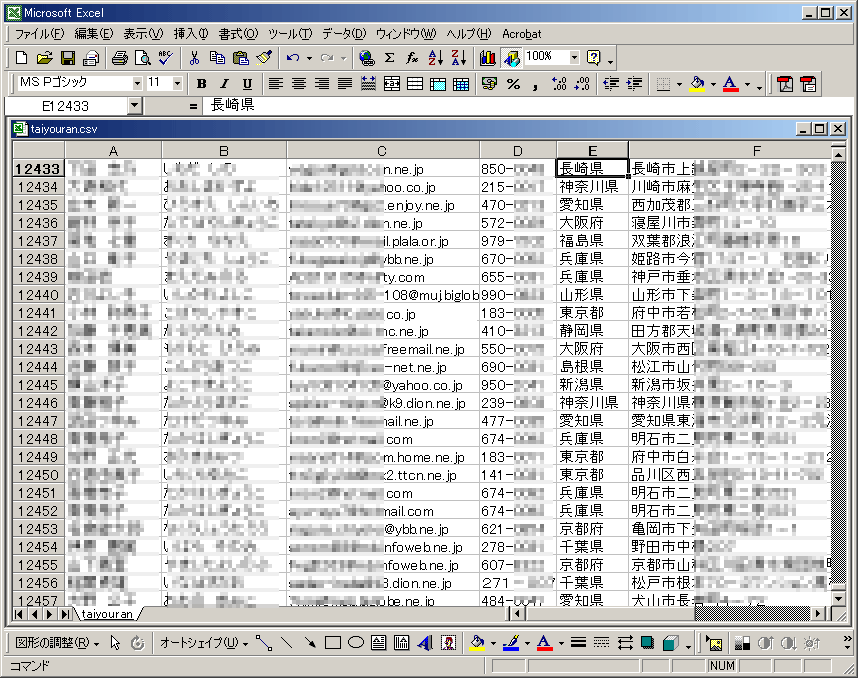Toggle bold formatting

pyautogui.click(x=201, y=84)
